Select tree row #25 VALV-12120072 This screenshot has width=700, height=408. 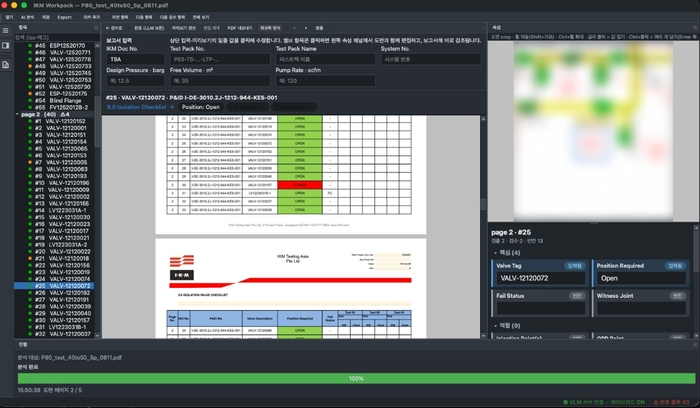54,286
